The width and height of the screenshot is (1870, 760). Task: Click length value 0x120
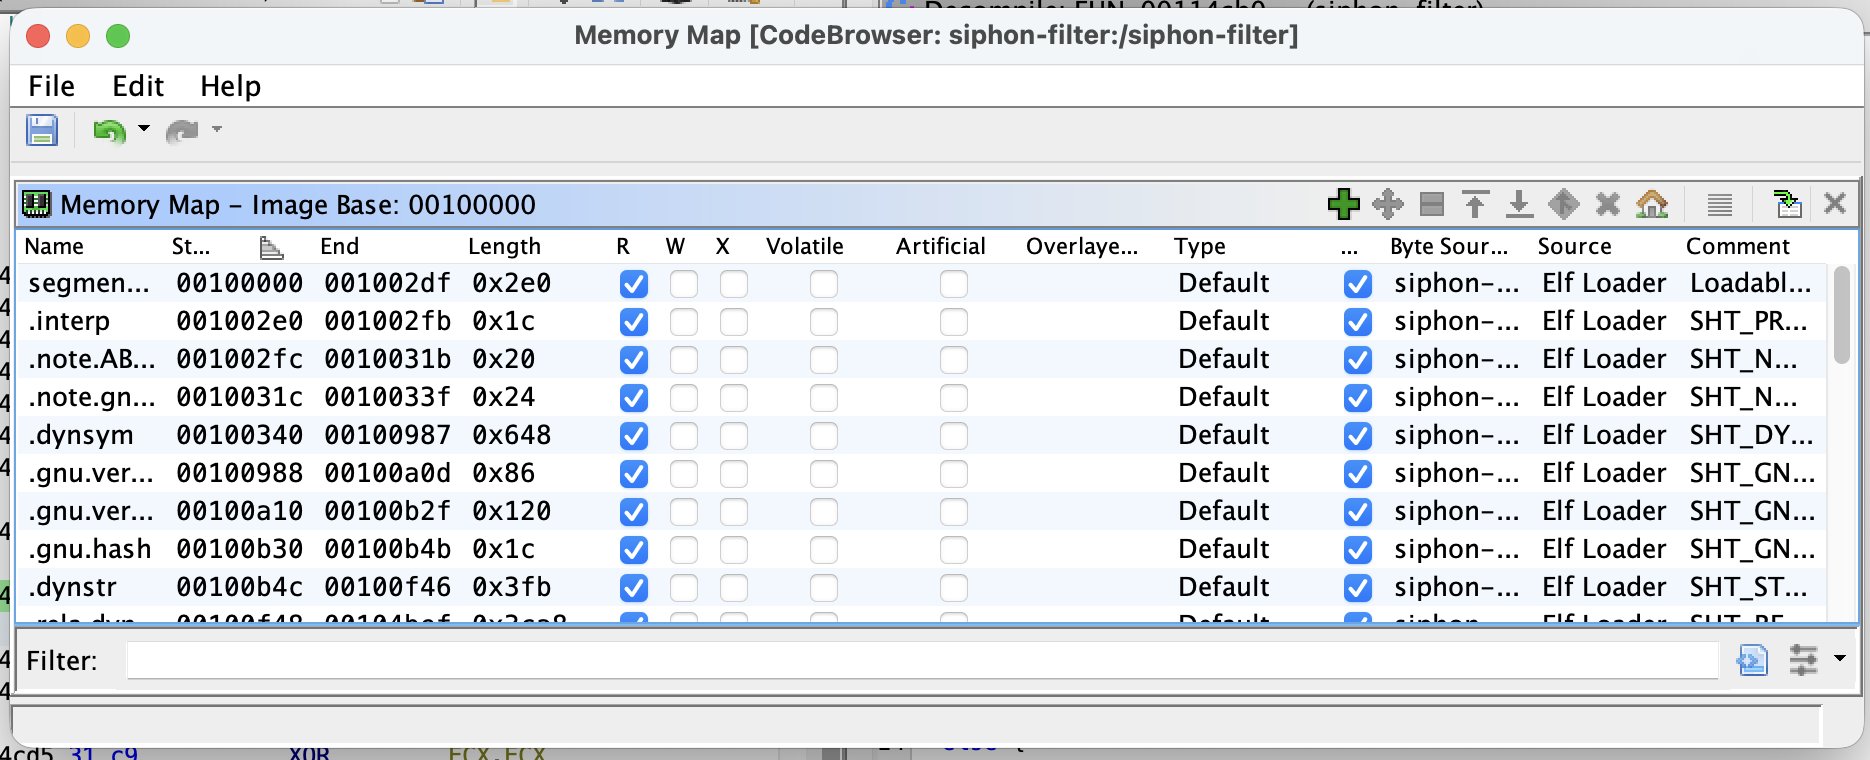click(x=512, y=512)
